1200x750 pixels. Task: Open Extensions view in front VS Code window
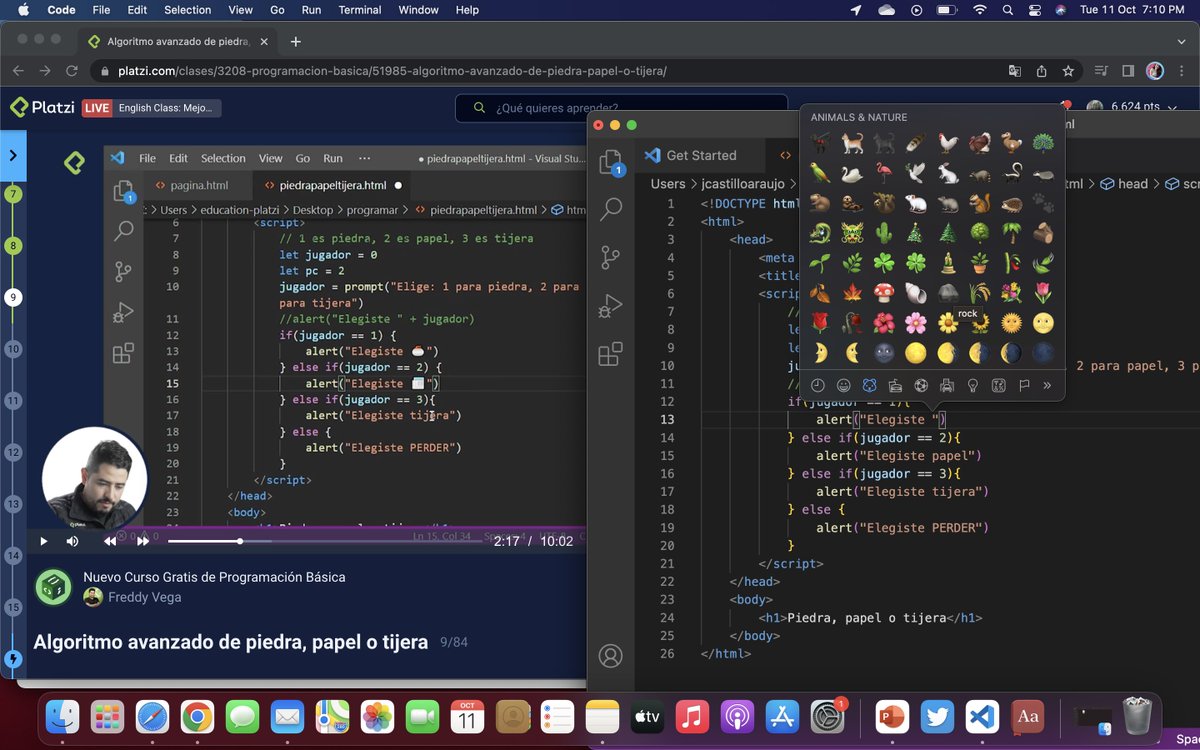610,354
